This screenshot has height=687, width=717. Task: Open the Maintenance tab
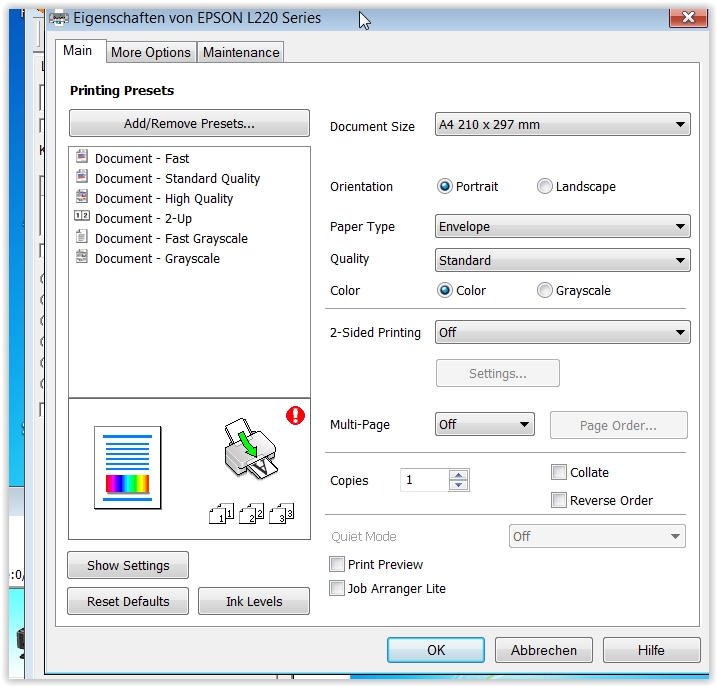(241, 52)
